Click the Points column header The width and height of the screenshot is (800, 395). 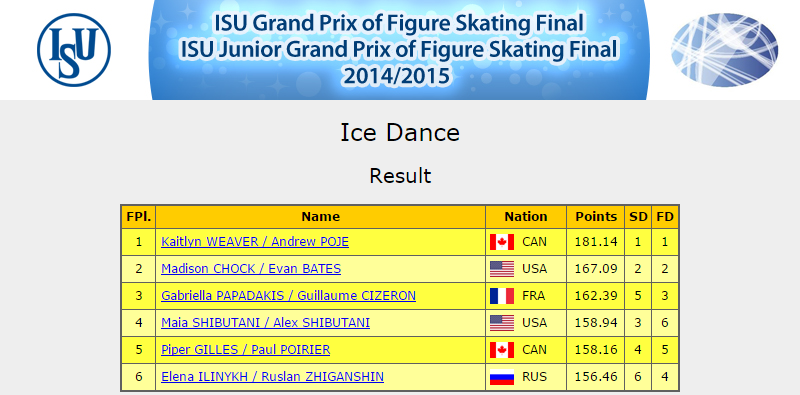click(596, 217)
